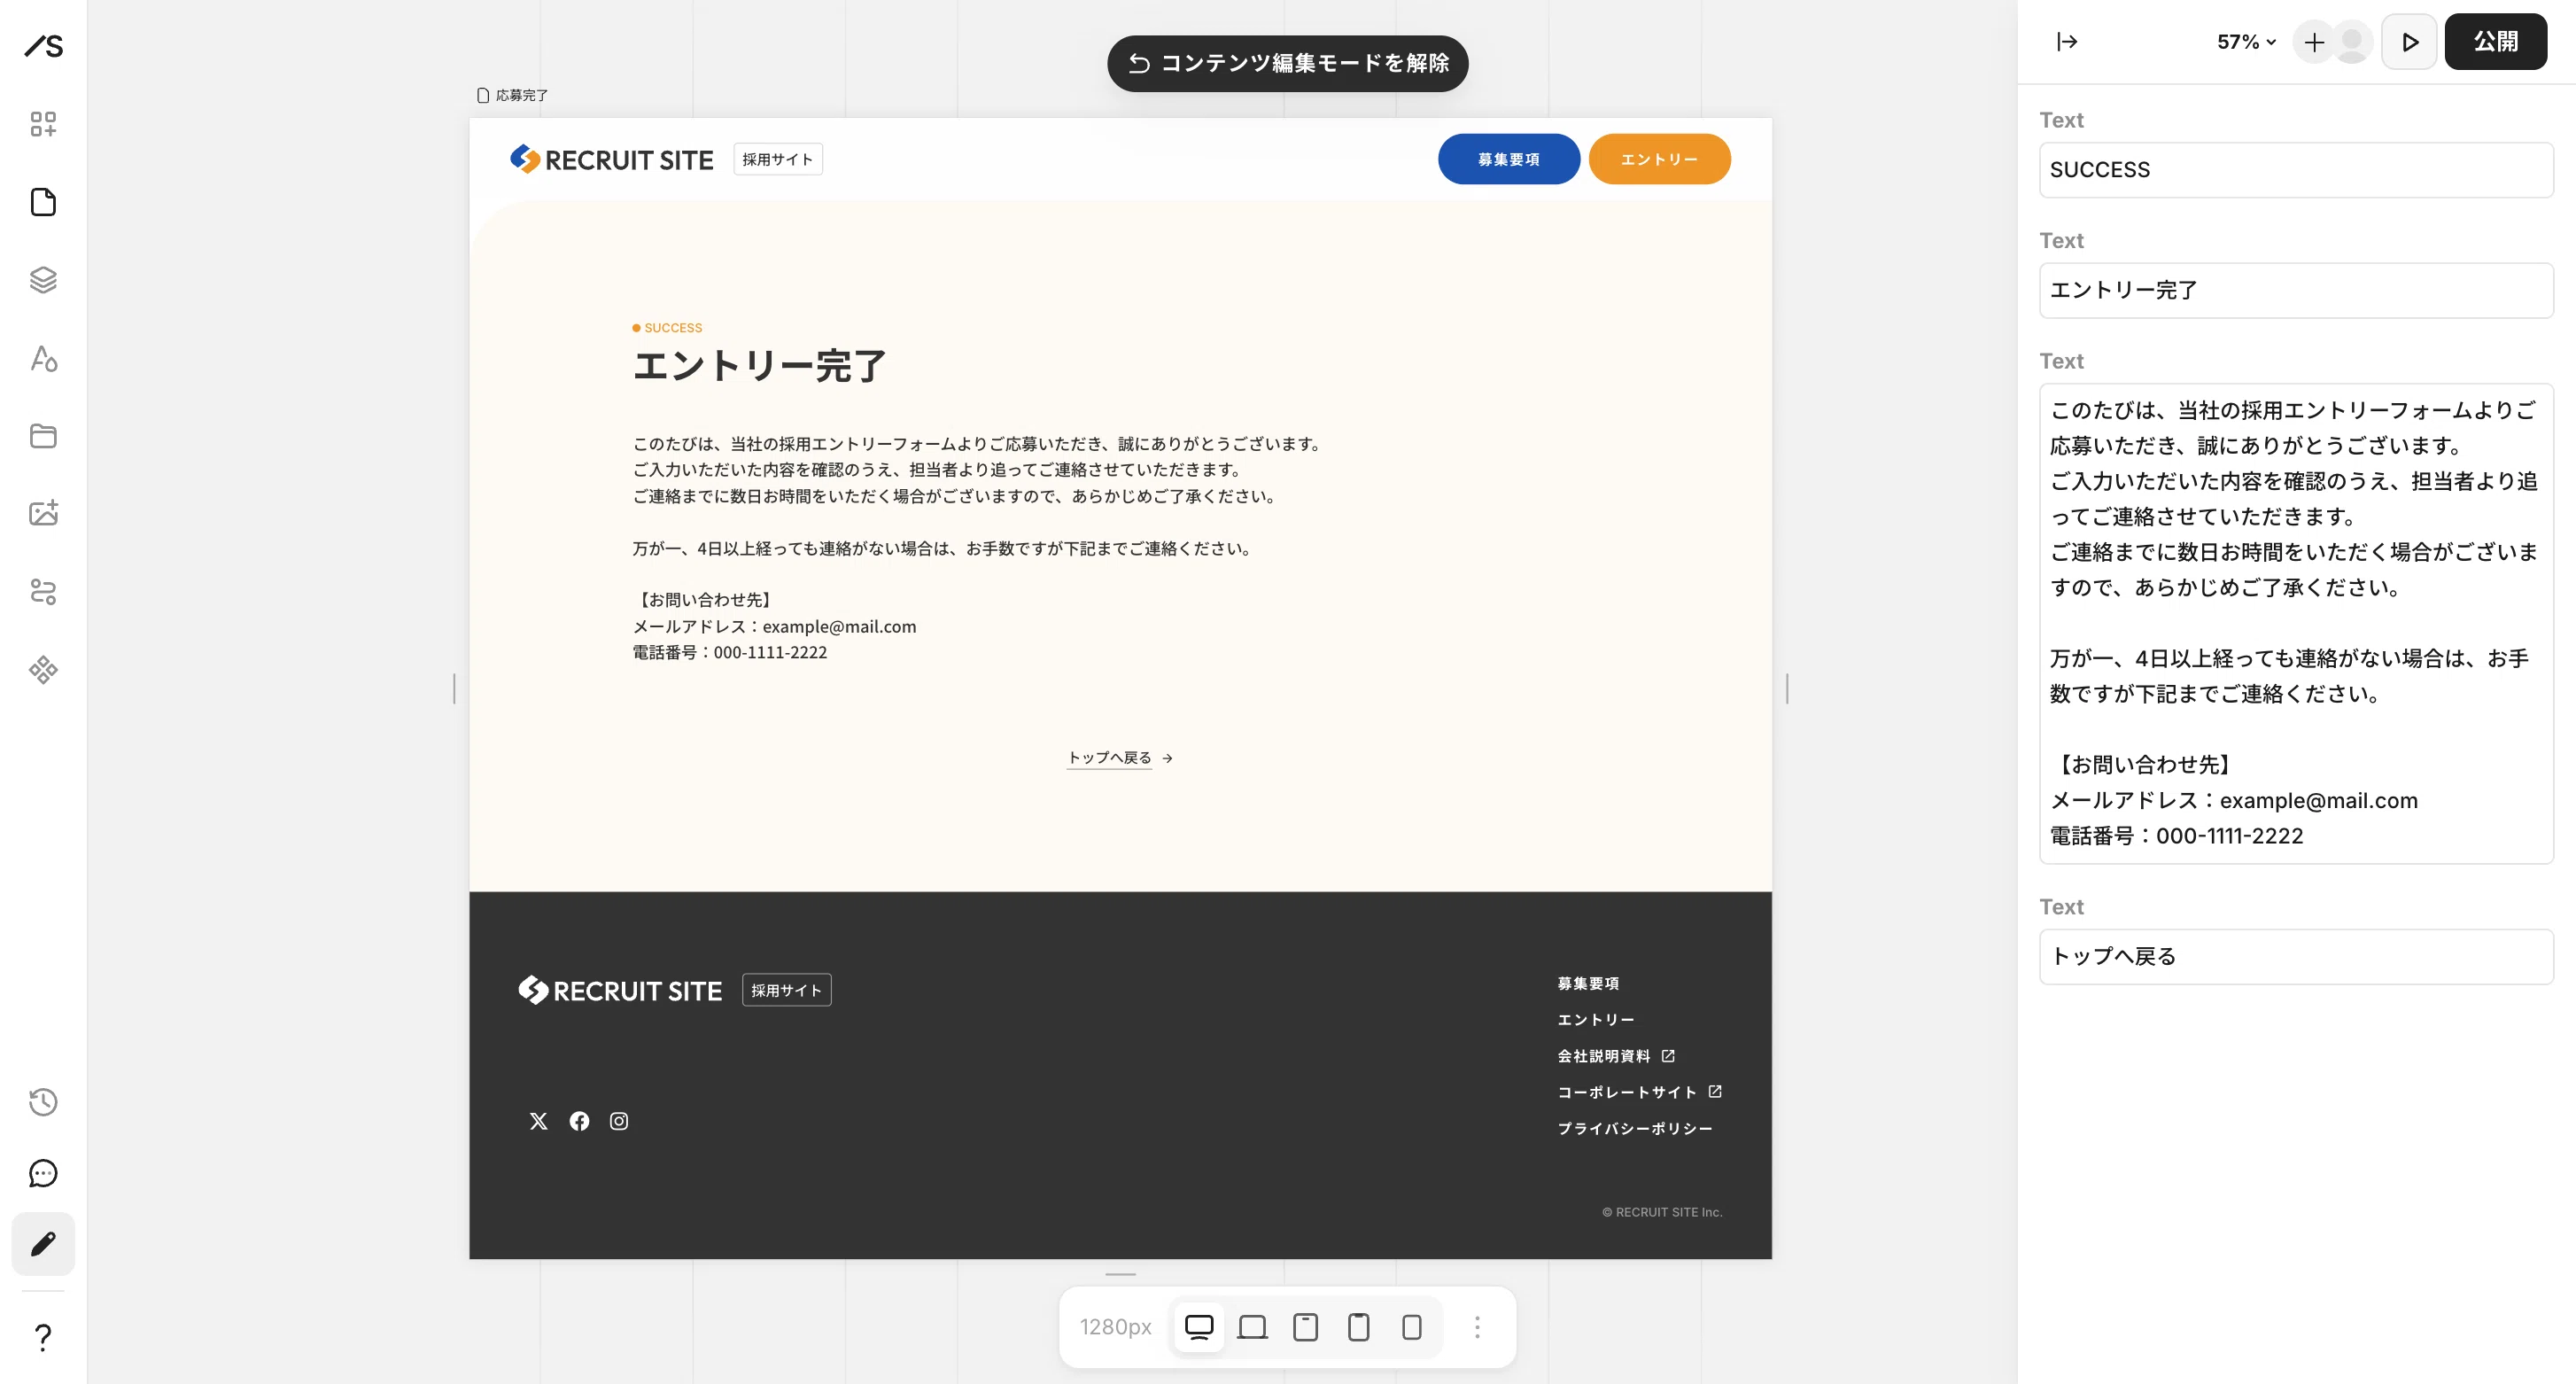Open the components icon in sidebar
Image resolution: width=2576 pixels, height=1384 pixels.
pyautogui.click(x=43, y=669)
